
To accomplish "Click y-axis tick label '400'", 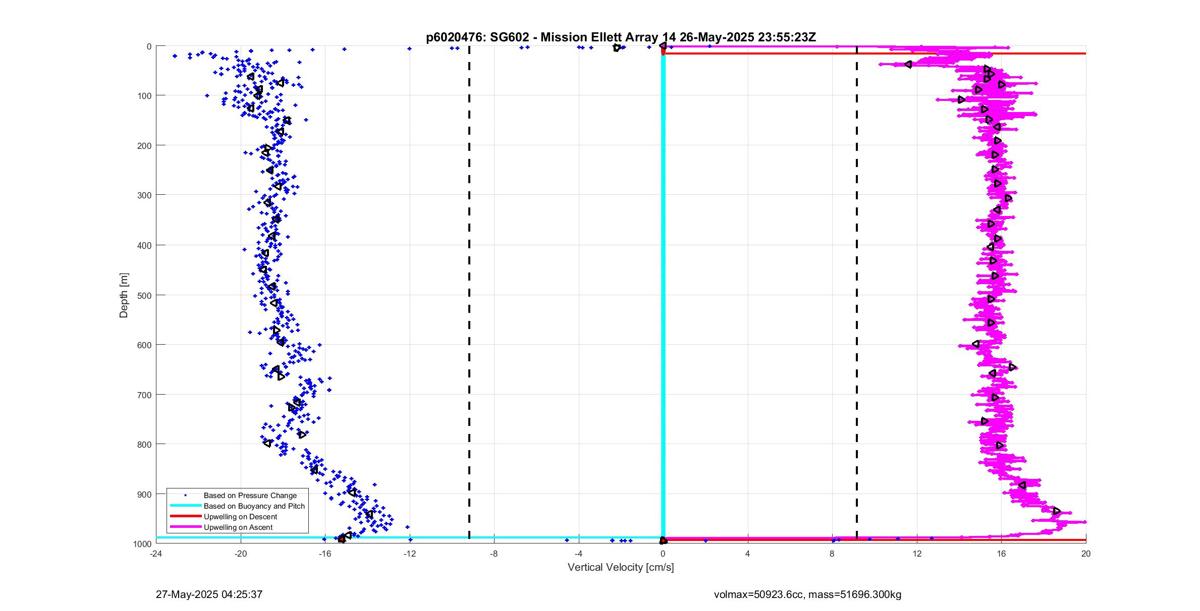I will click(x=143, y=245).
